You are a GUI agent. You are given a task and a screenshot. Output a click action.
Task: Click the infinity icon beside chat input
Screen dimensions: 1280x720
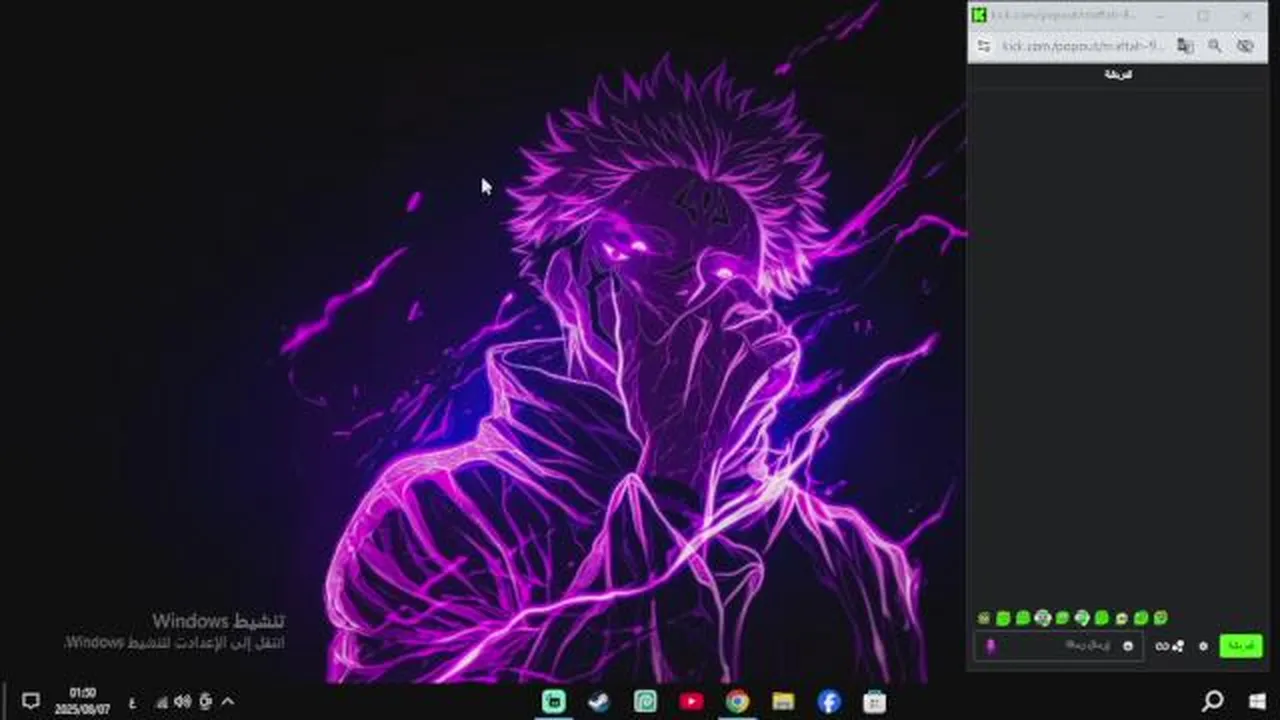[x=1162, y=646]
